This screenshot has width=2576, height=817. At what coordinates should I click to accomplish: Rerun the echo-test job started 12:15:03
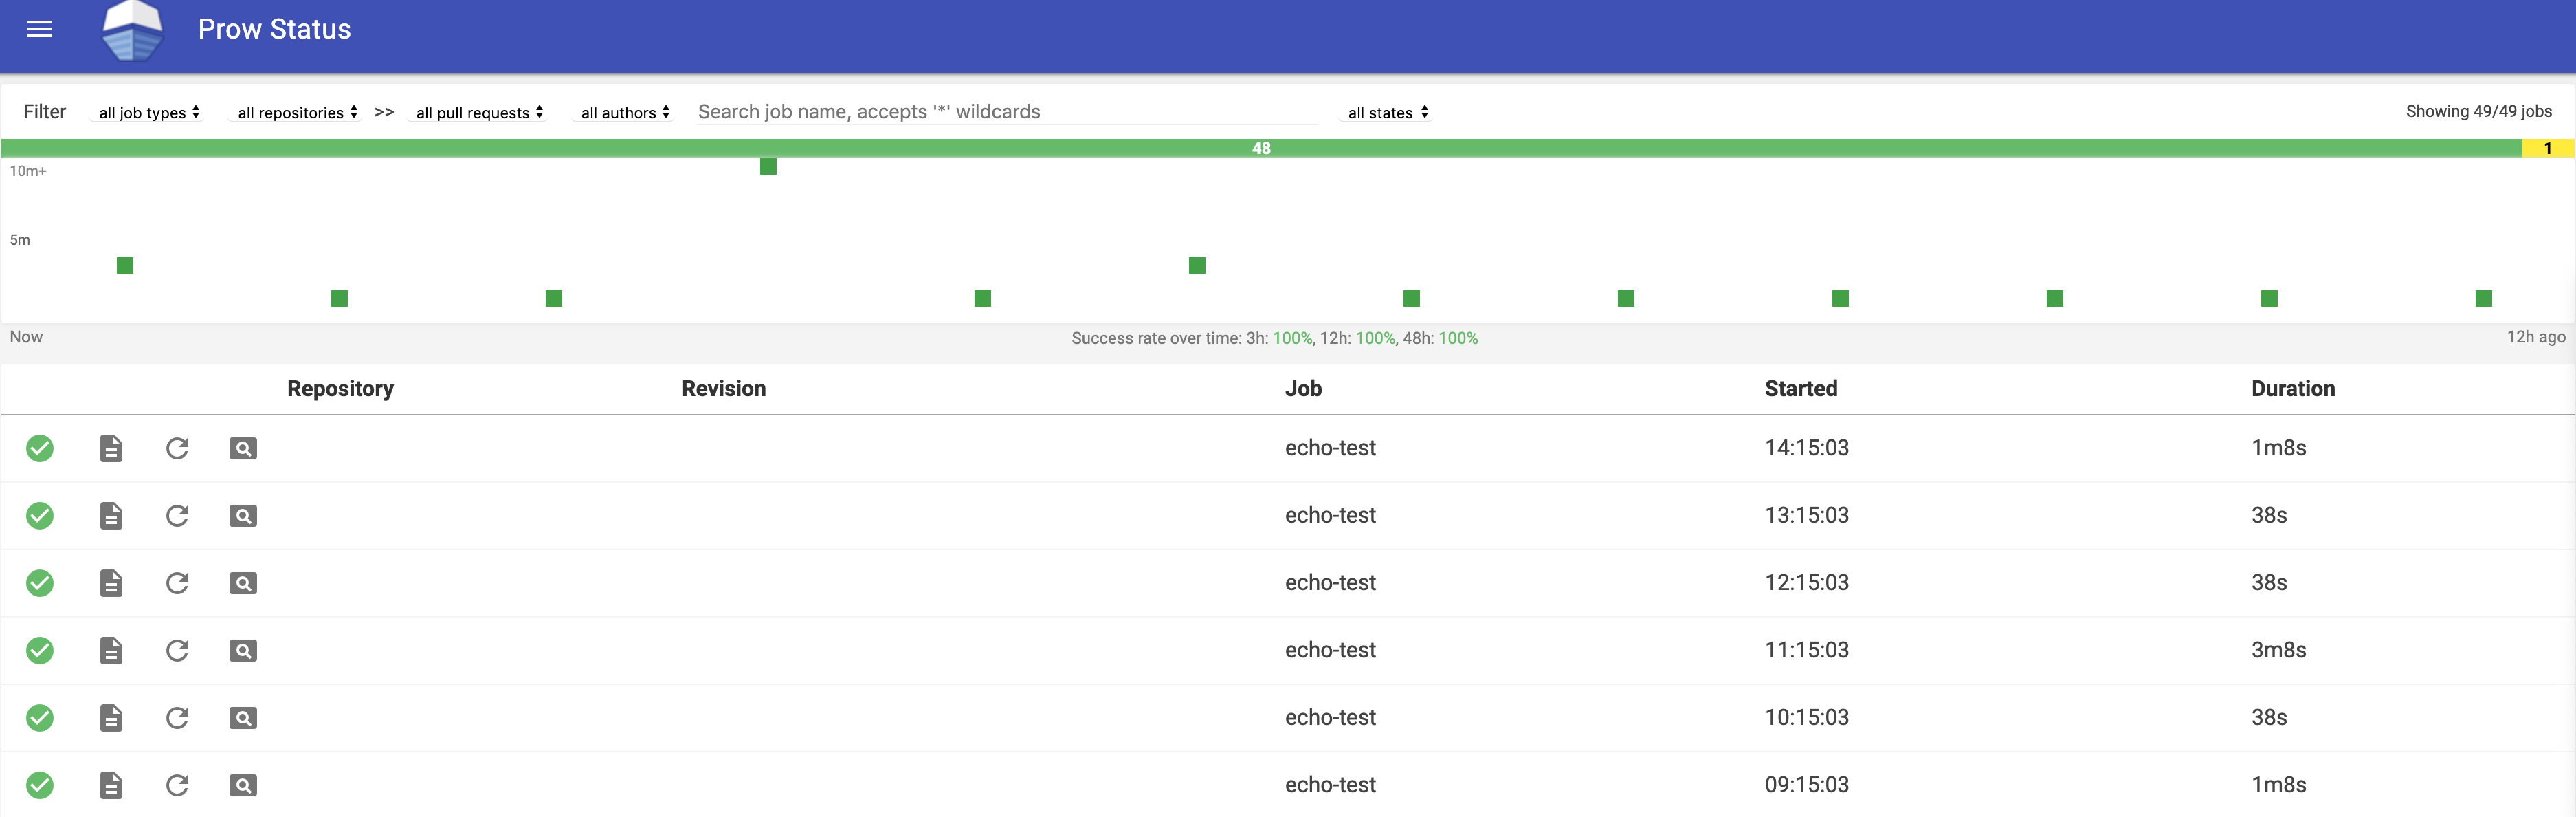tap(177, 583)
